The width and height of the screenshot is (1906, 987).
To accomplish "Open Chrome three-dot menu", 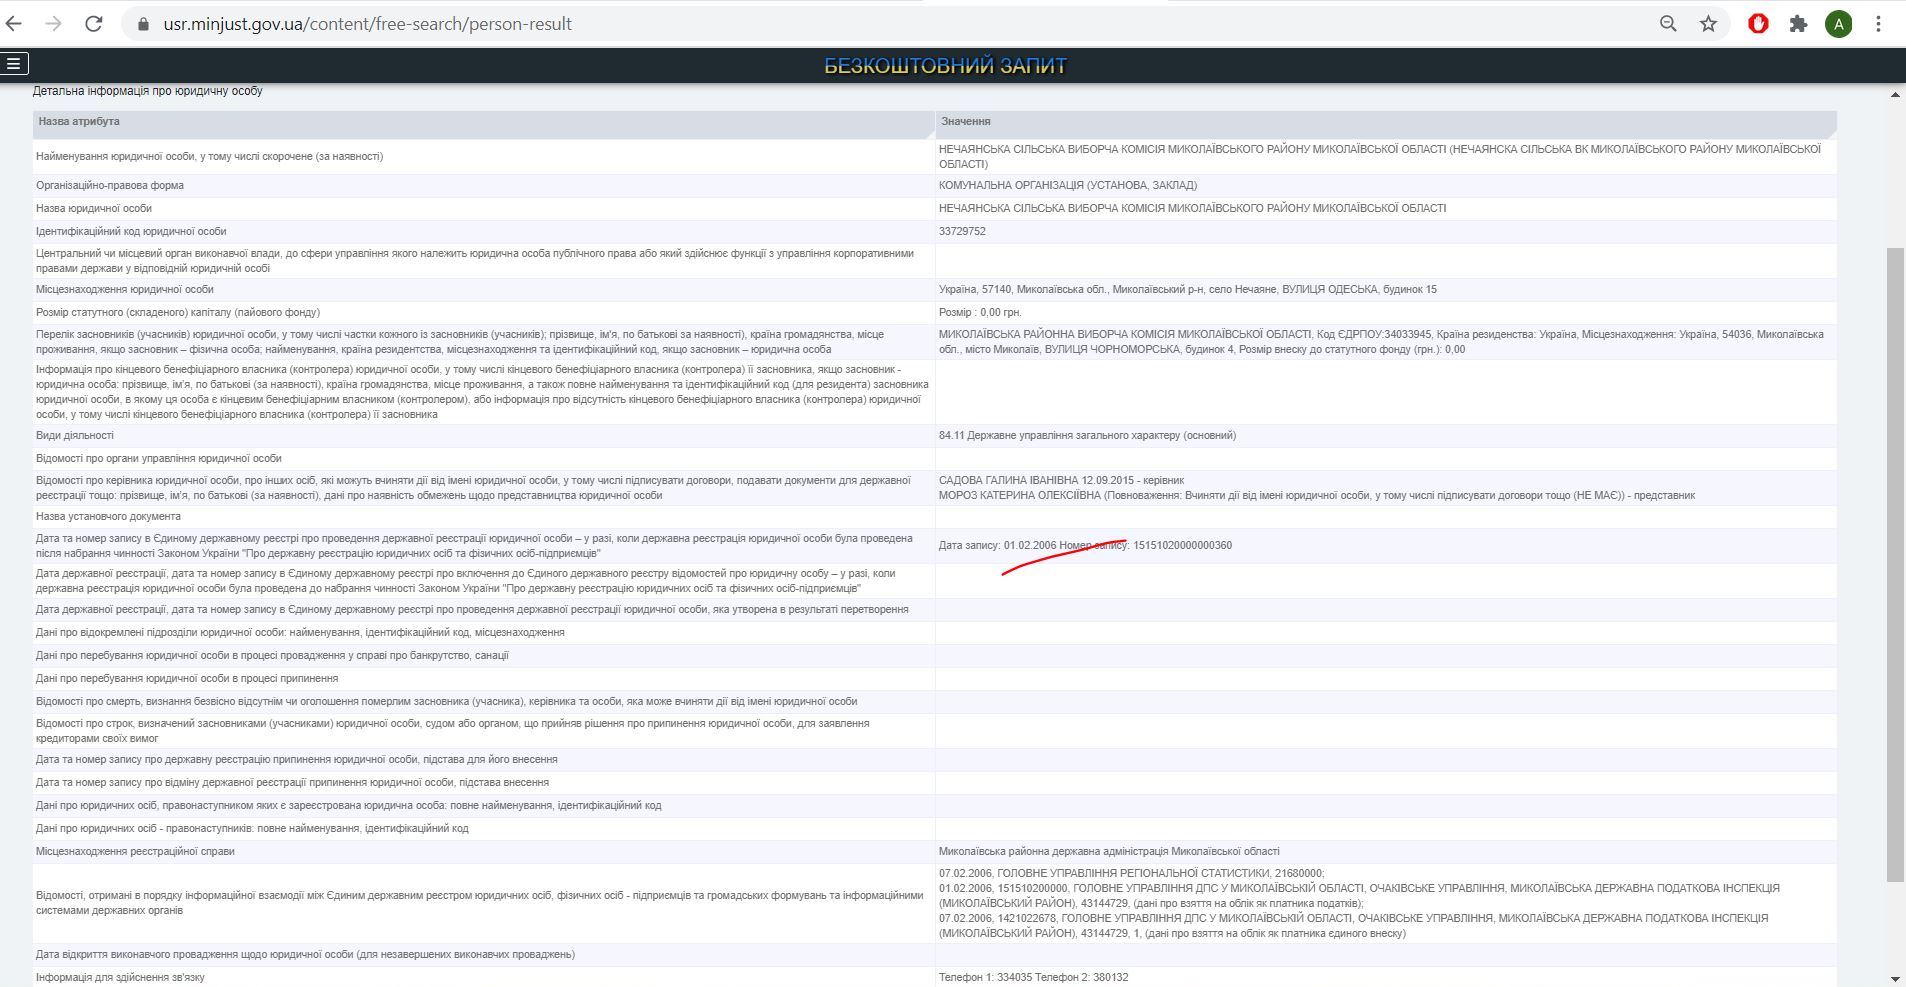I will click(1878, 24).
